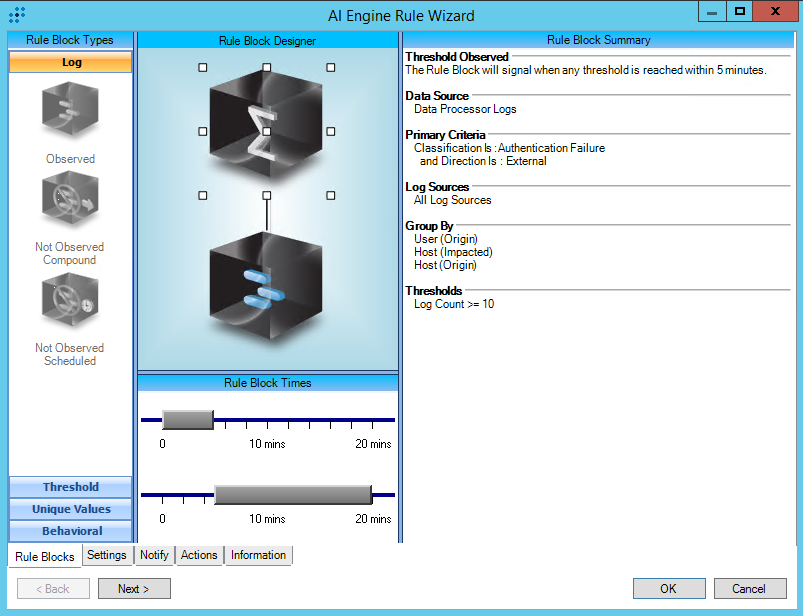Expand the Unique Values section

[70, 509]
